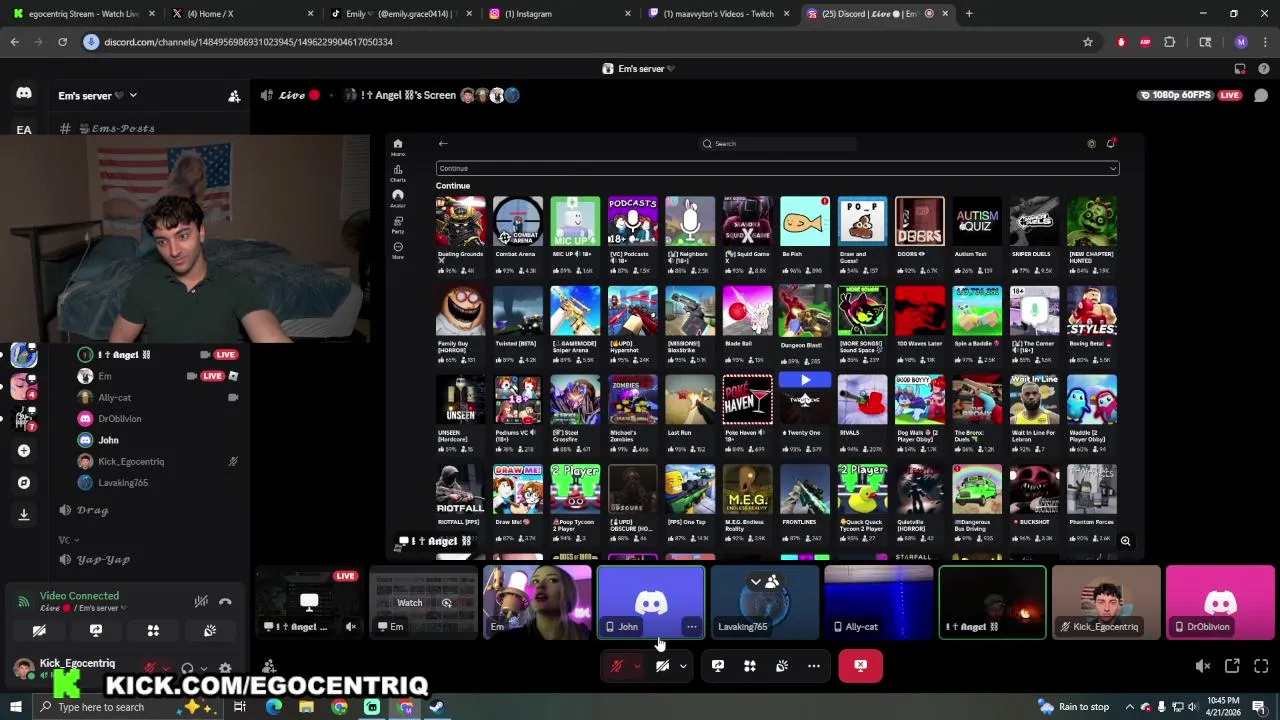Open Activities launcher in call bar
Viewport: 1280px width, 720px height.
click(x=750, y=666)
